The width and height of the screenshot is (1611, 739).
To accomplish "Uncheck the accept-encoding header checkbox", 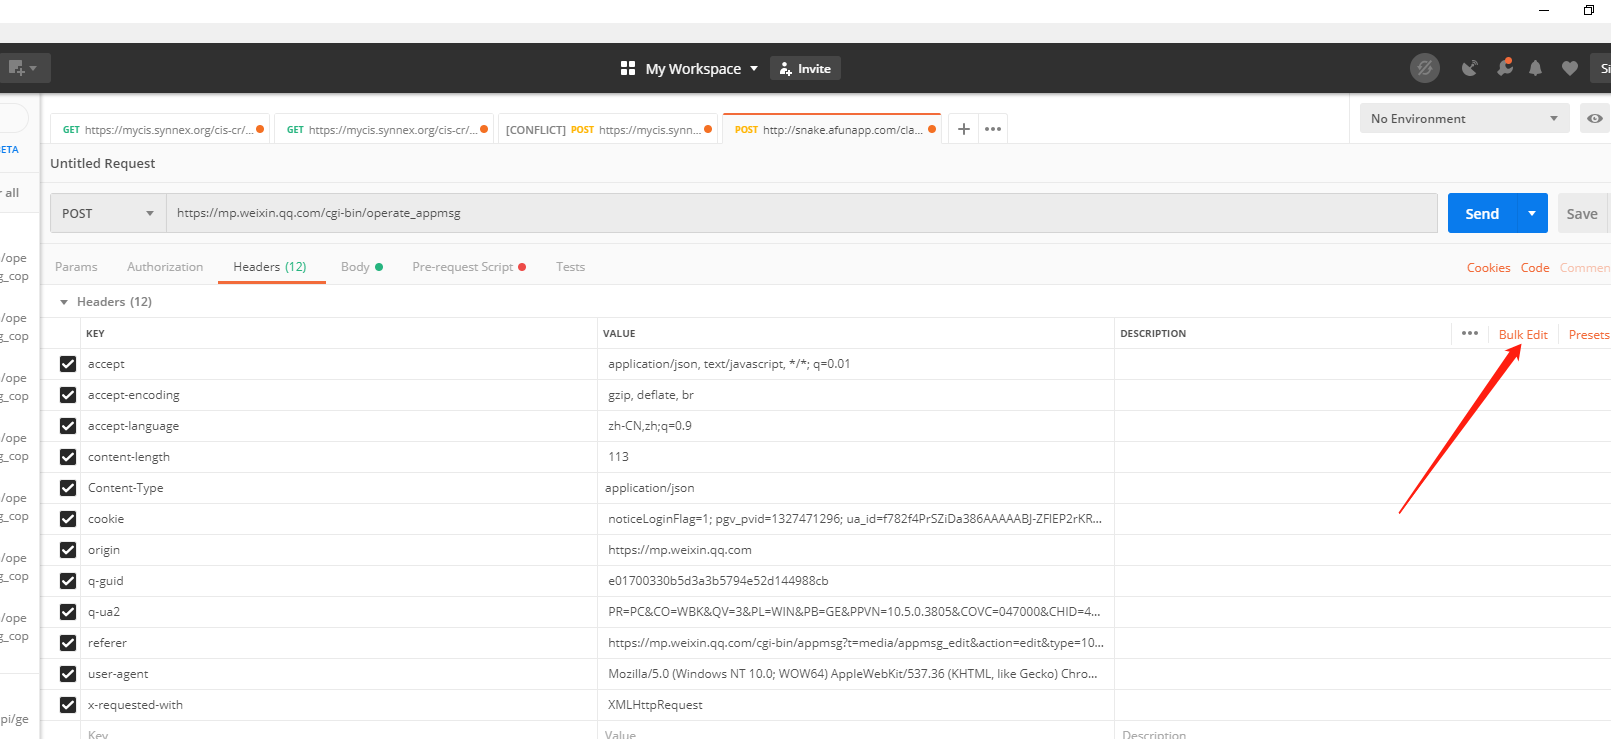I will [x=68, y=395].
